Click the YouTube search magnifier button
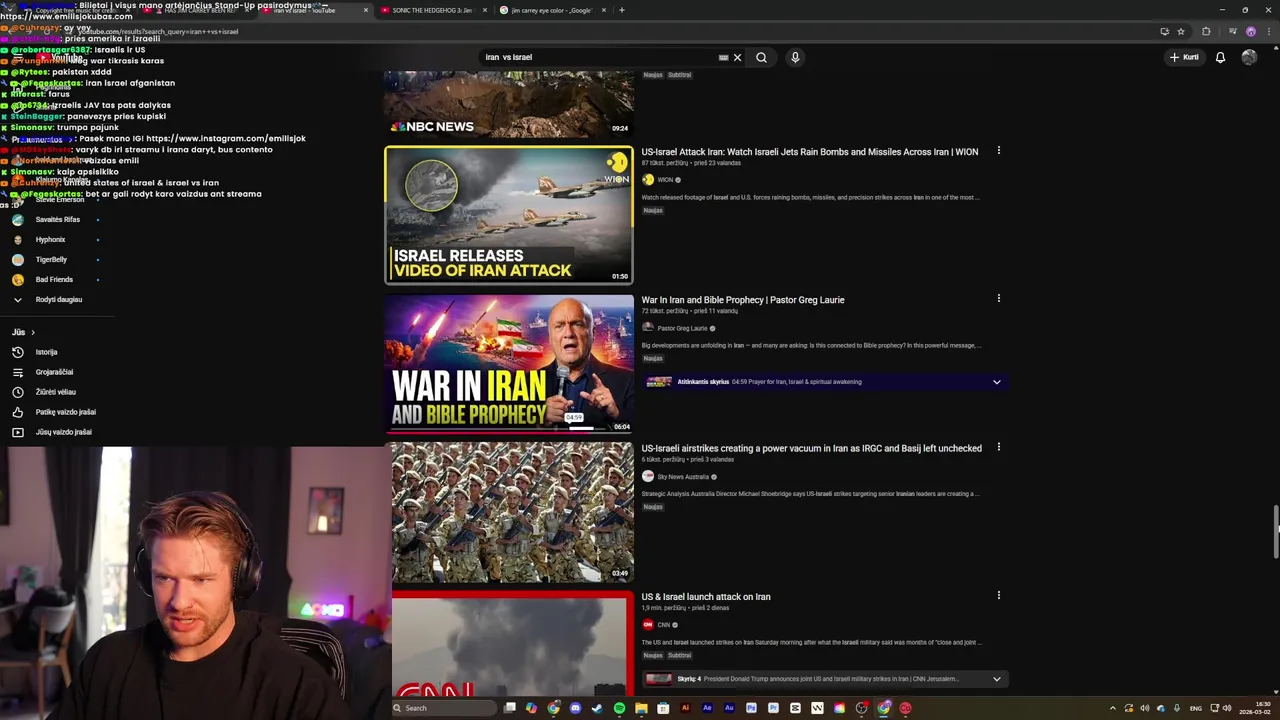The width and height of the screenshot is (1280, 720). pos(761,57)
